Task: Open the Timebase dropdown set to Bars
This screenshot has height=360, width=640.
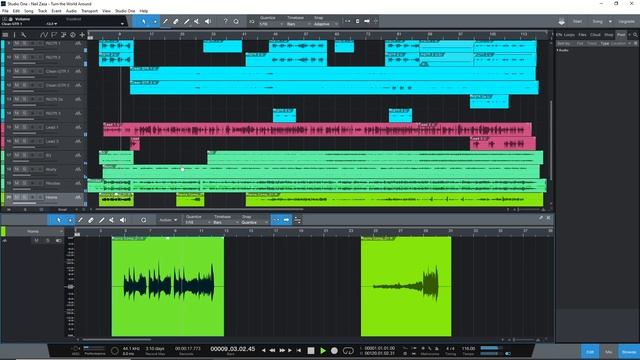Action: click(x=298, y=24)
